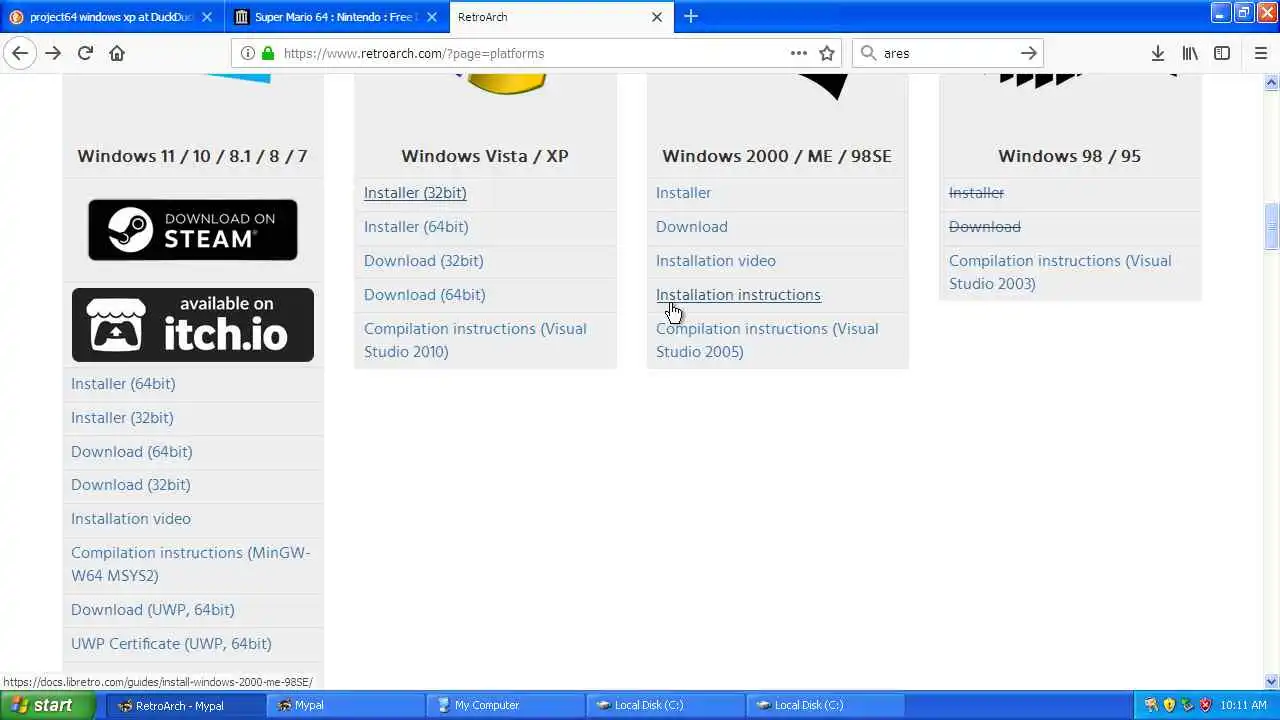Show site information icon in address bar
The width and height of the screenshot is (1280, 720).
(248, 53)
